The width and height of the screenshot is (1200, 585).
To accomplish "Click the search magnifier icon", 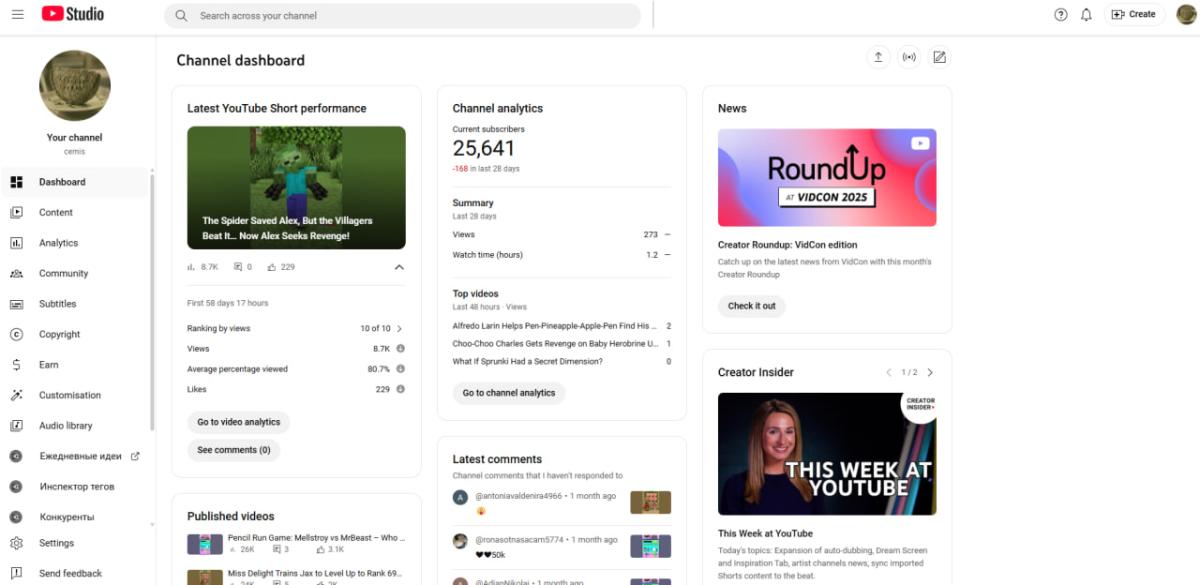I will [181, 16].
